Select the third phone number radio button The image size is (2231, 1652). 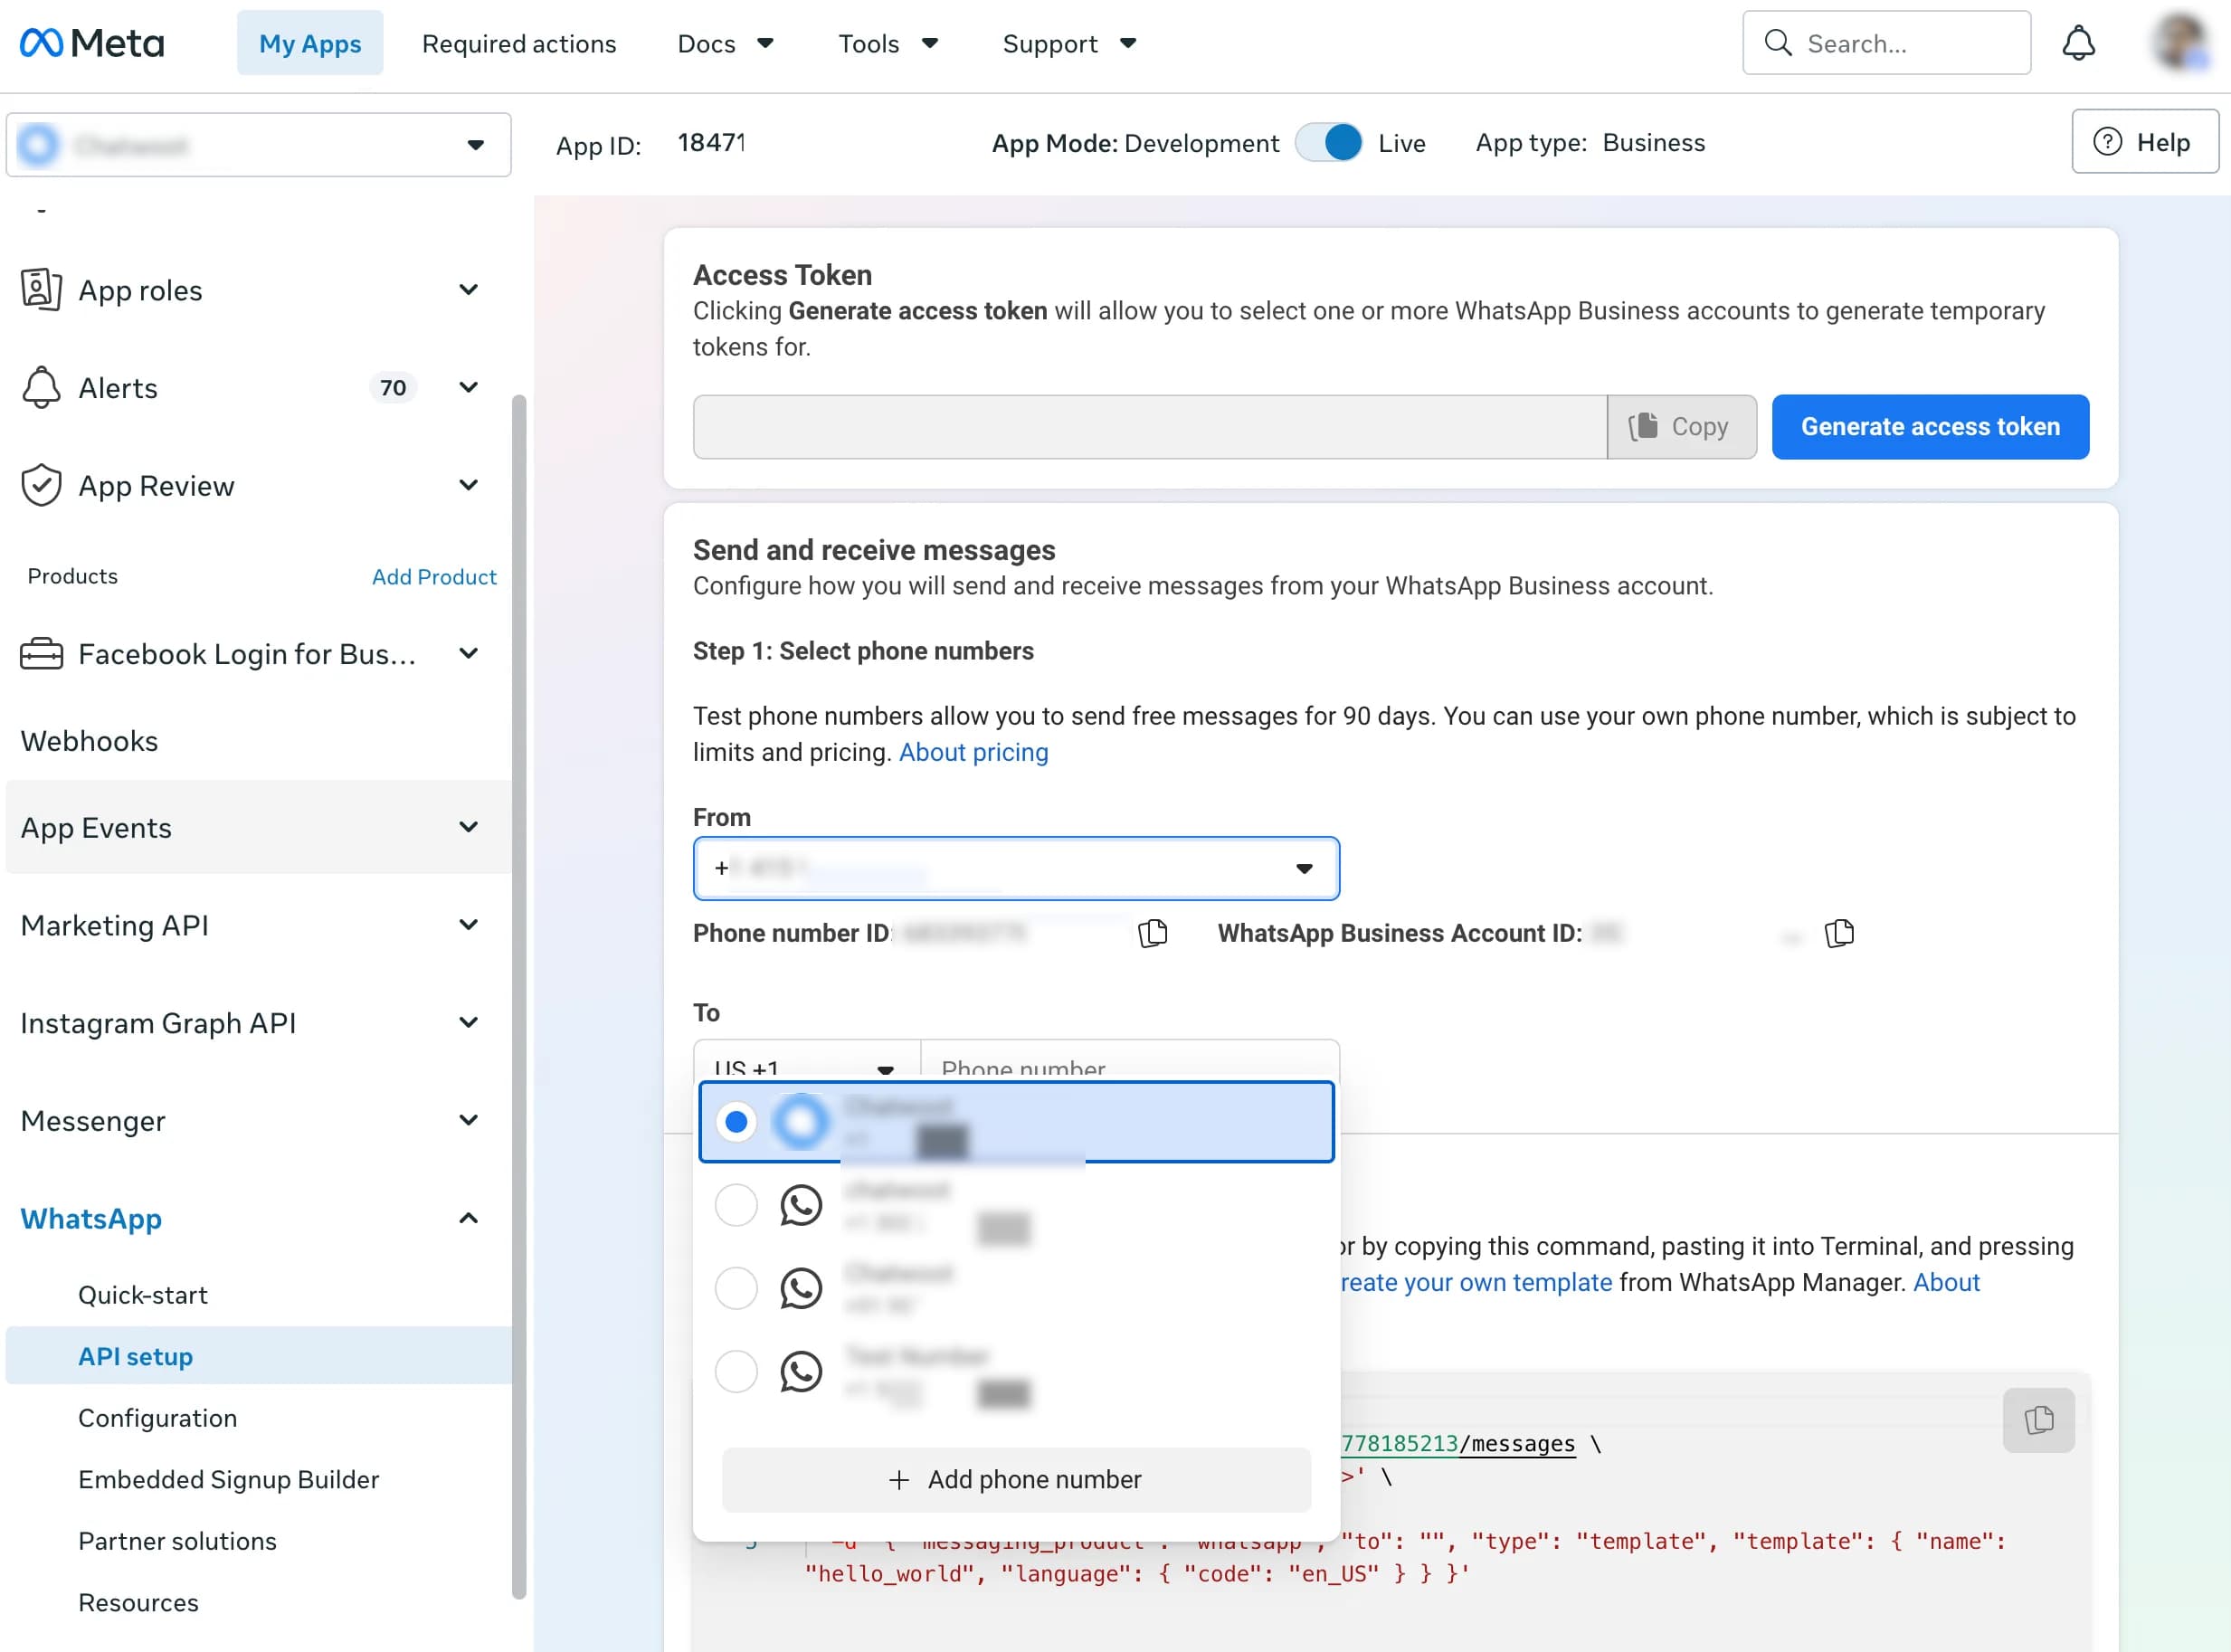pos(736,1288)
